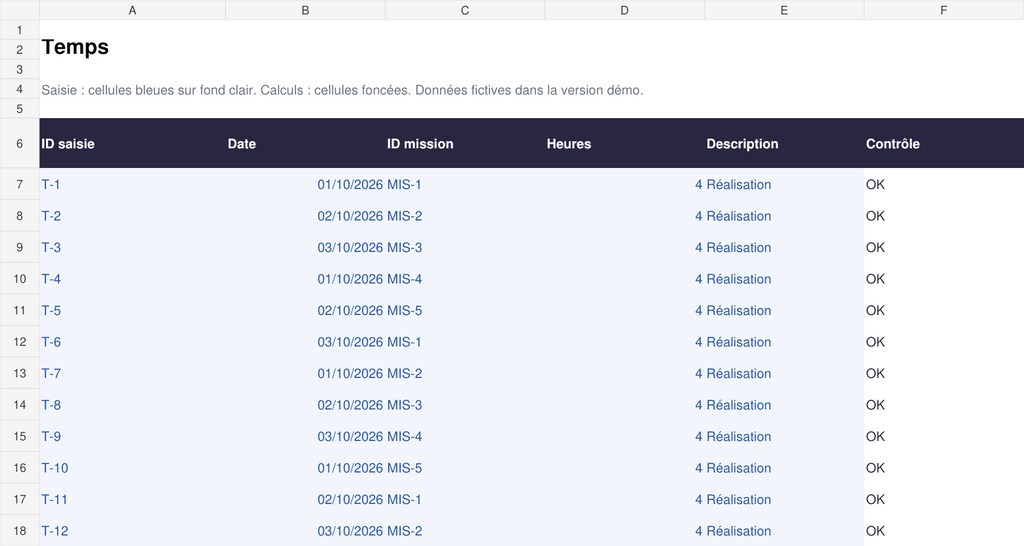Select cell containing T-1
1024x546 pixels.
pyautogui.click(x=133, y=184)
